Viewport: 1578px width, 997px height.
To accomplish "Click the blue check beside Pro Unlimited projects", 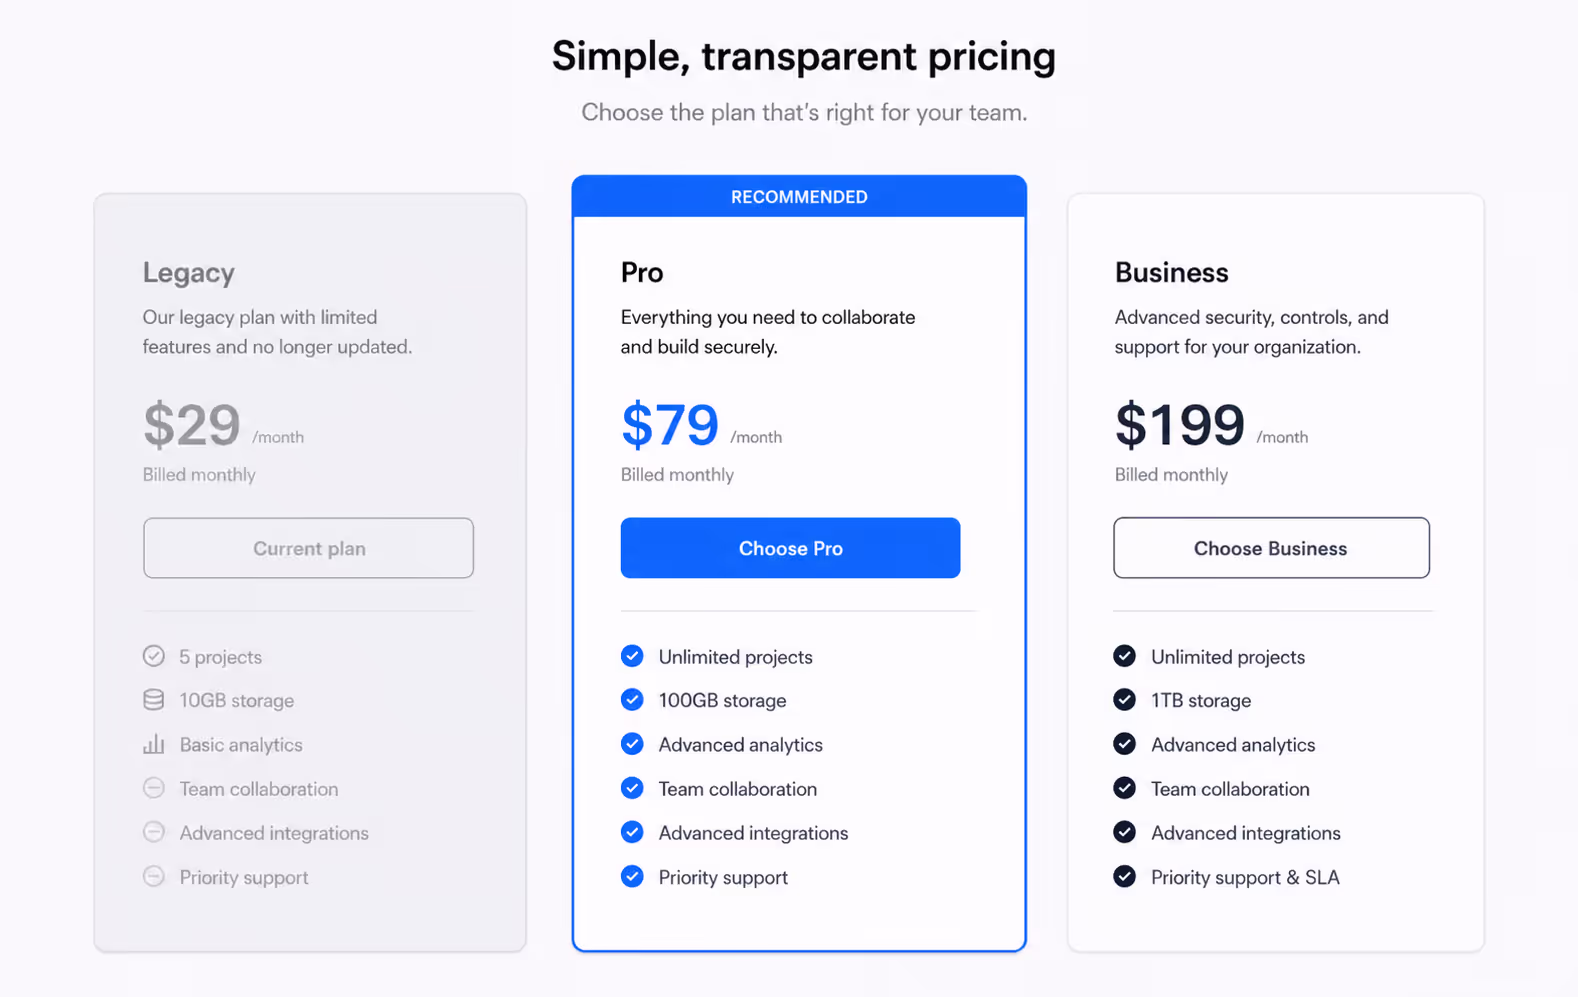I will [x=632, y=656].
